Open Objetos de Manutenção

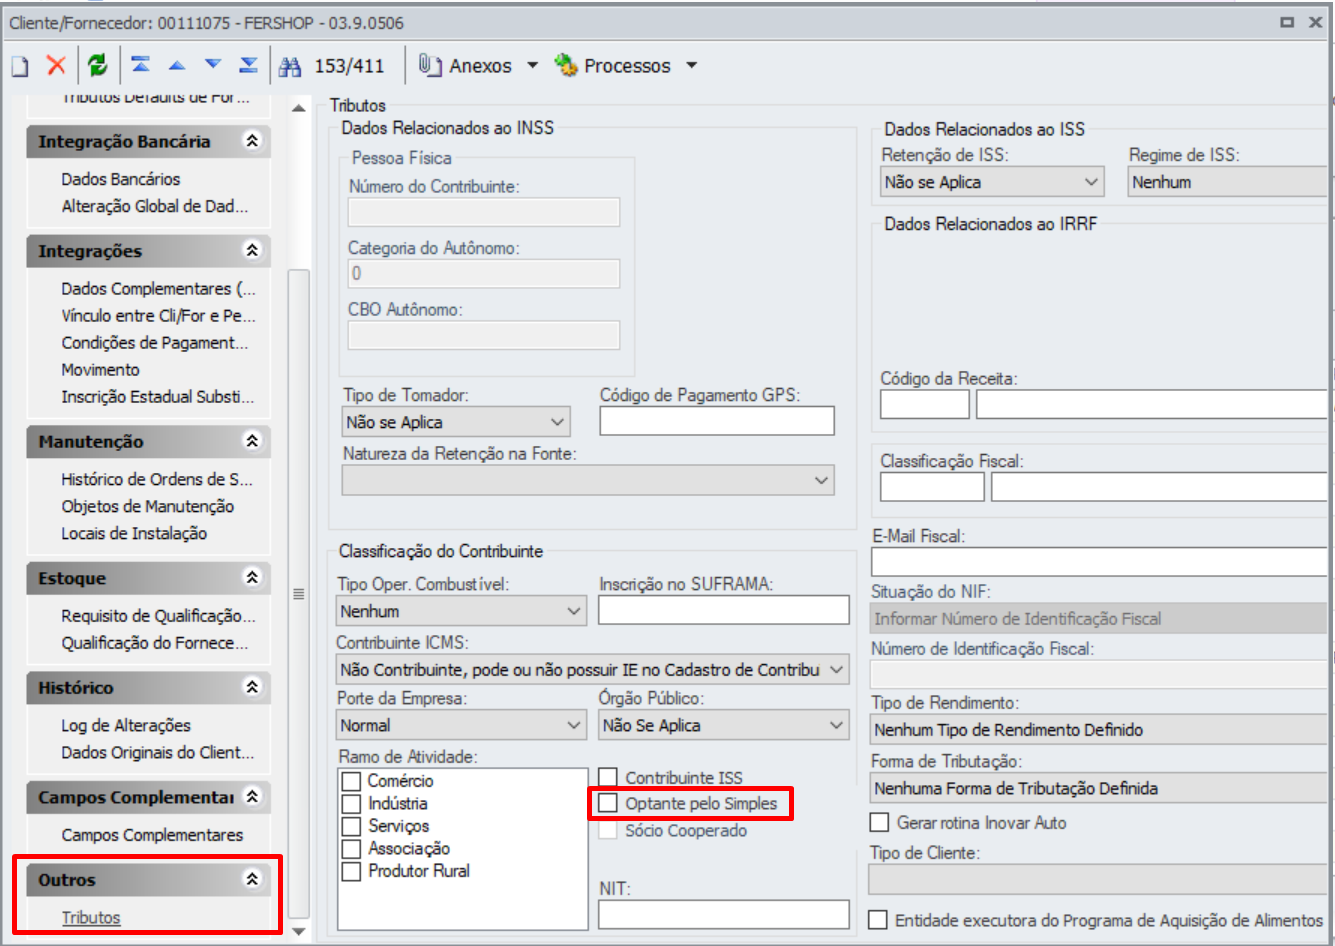point(147,506)
